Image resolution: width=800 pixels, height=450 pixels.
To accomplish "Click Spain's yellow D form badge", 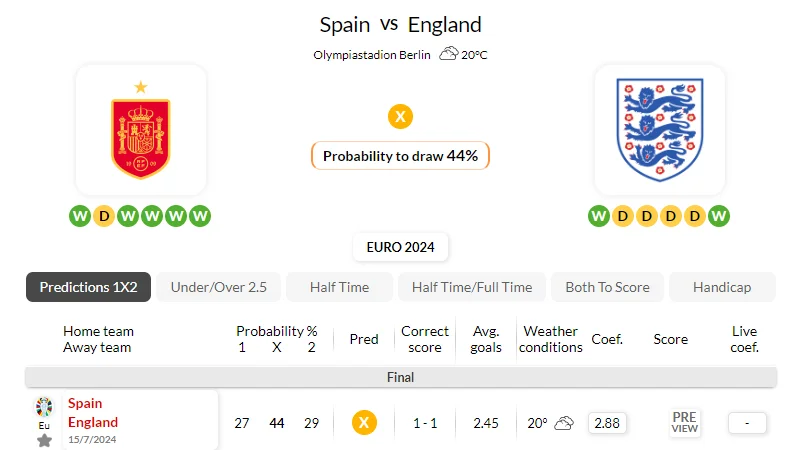I will pyautogui.click(x=104, y=216).
